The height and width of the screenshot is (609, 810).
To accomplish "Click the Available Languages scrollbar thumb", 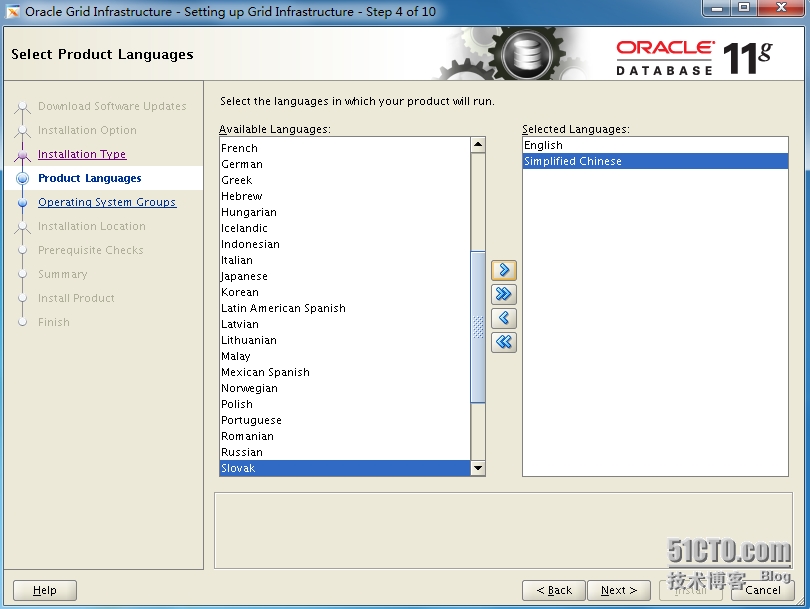I will coord(478,327).
